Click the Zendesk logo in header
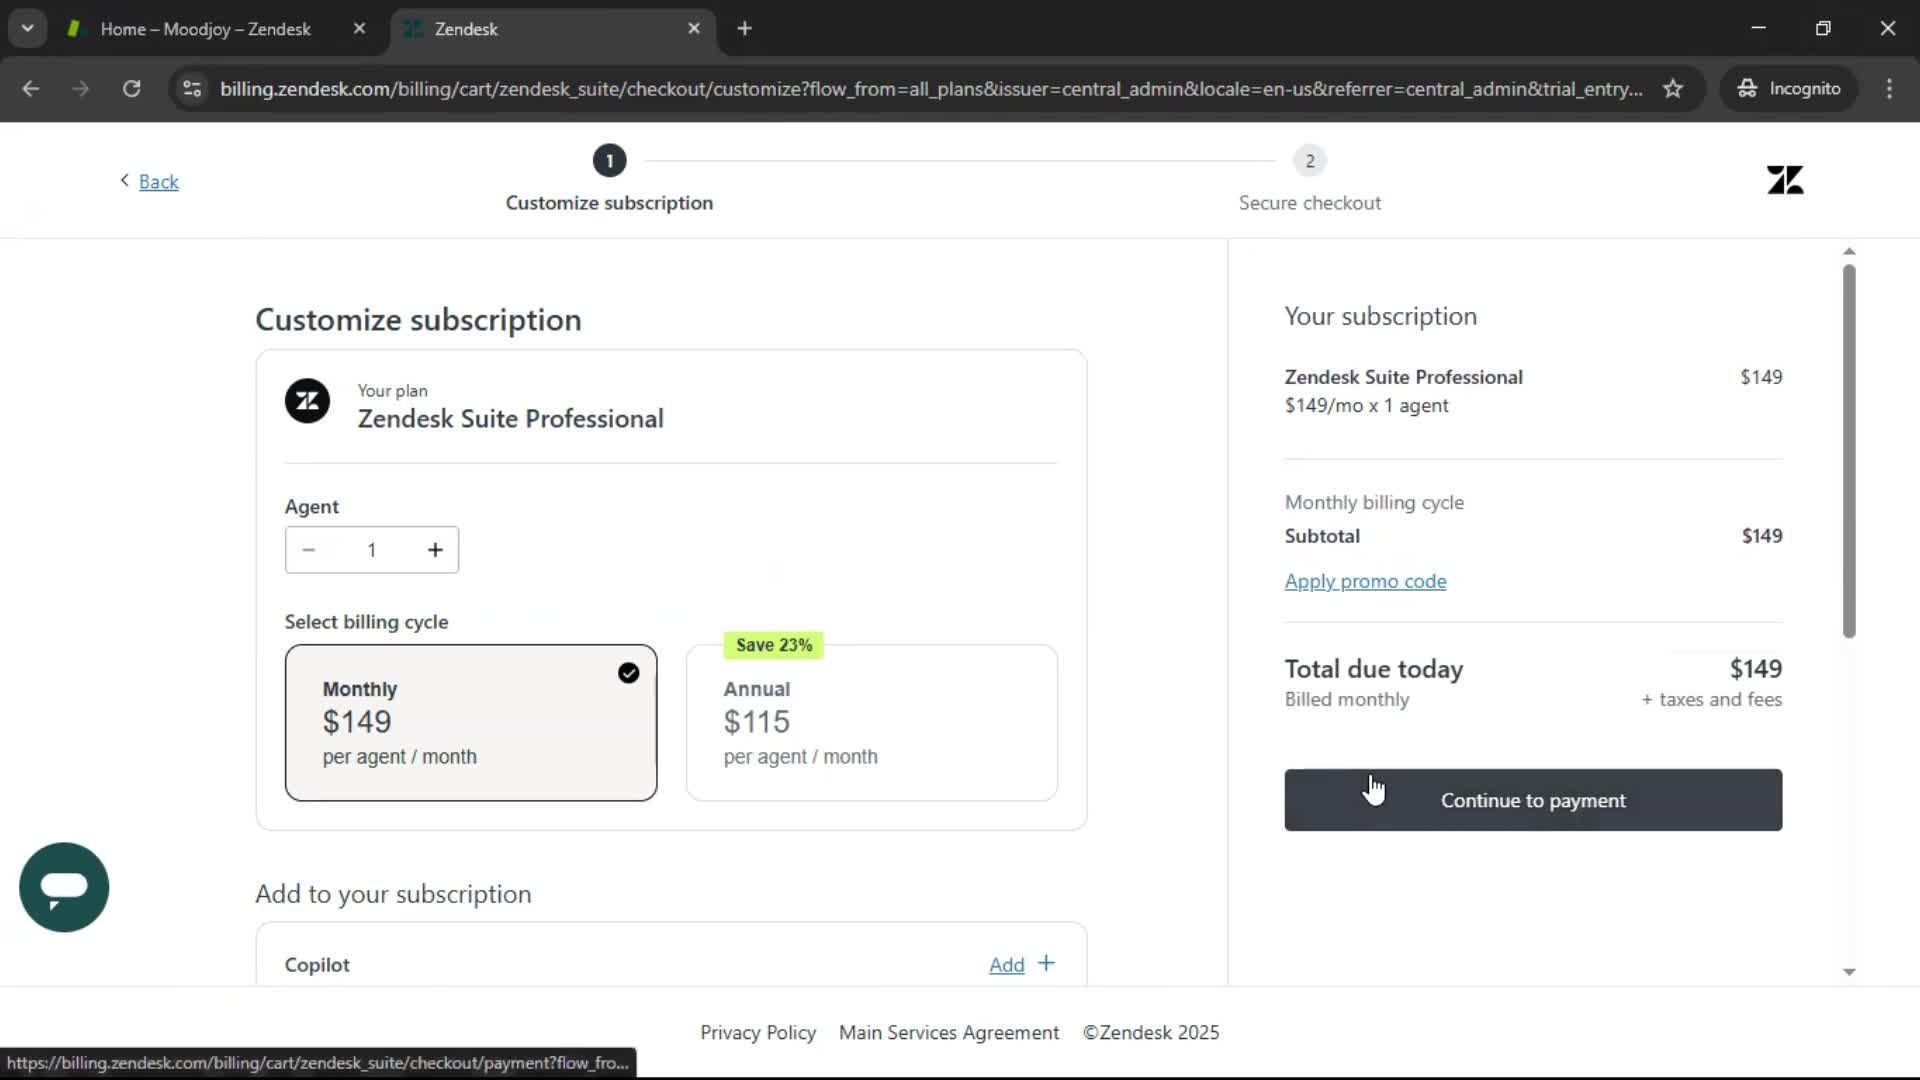The image size is (1920, 1080). [1785, 180]
